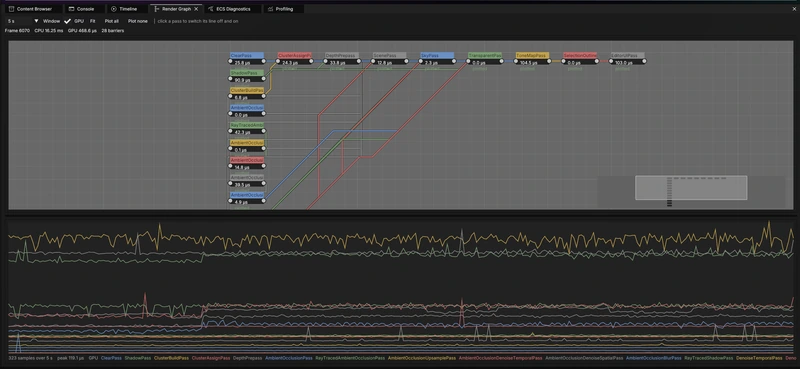
Task: Click the peak 119.1 µs status text
Action: (70, 358)
